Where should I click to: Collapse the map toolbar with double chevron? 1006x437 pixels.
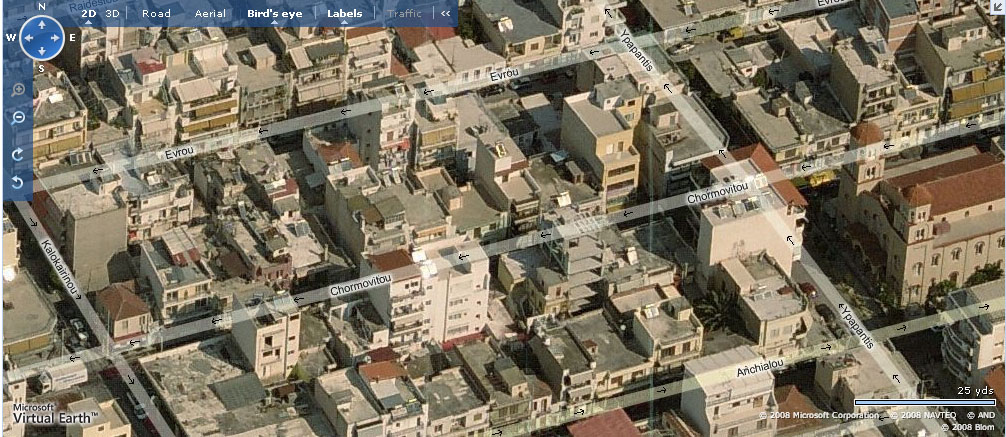click(x=445, y=14)
